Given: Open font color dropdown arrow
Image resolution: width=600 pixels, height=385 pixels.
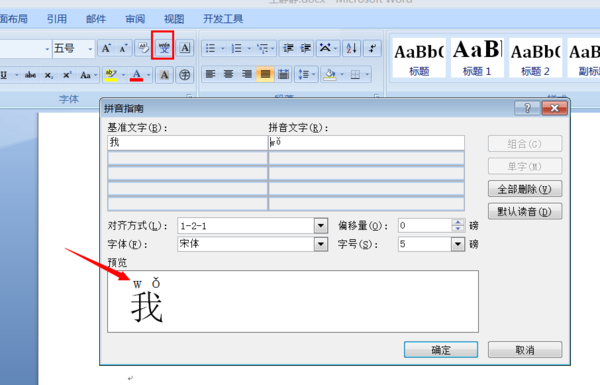Looking at the screenshot, I should tap(148, 75).
